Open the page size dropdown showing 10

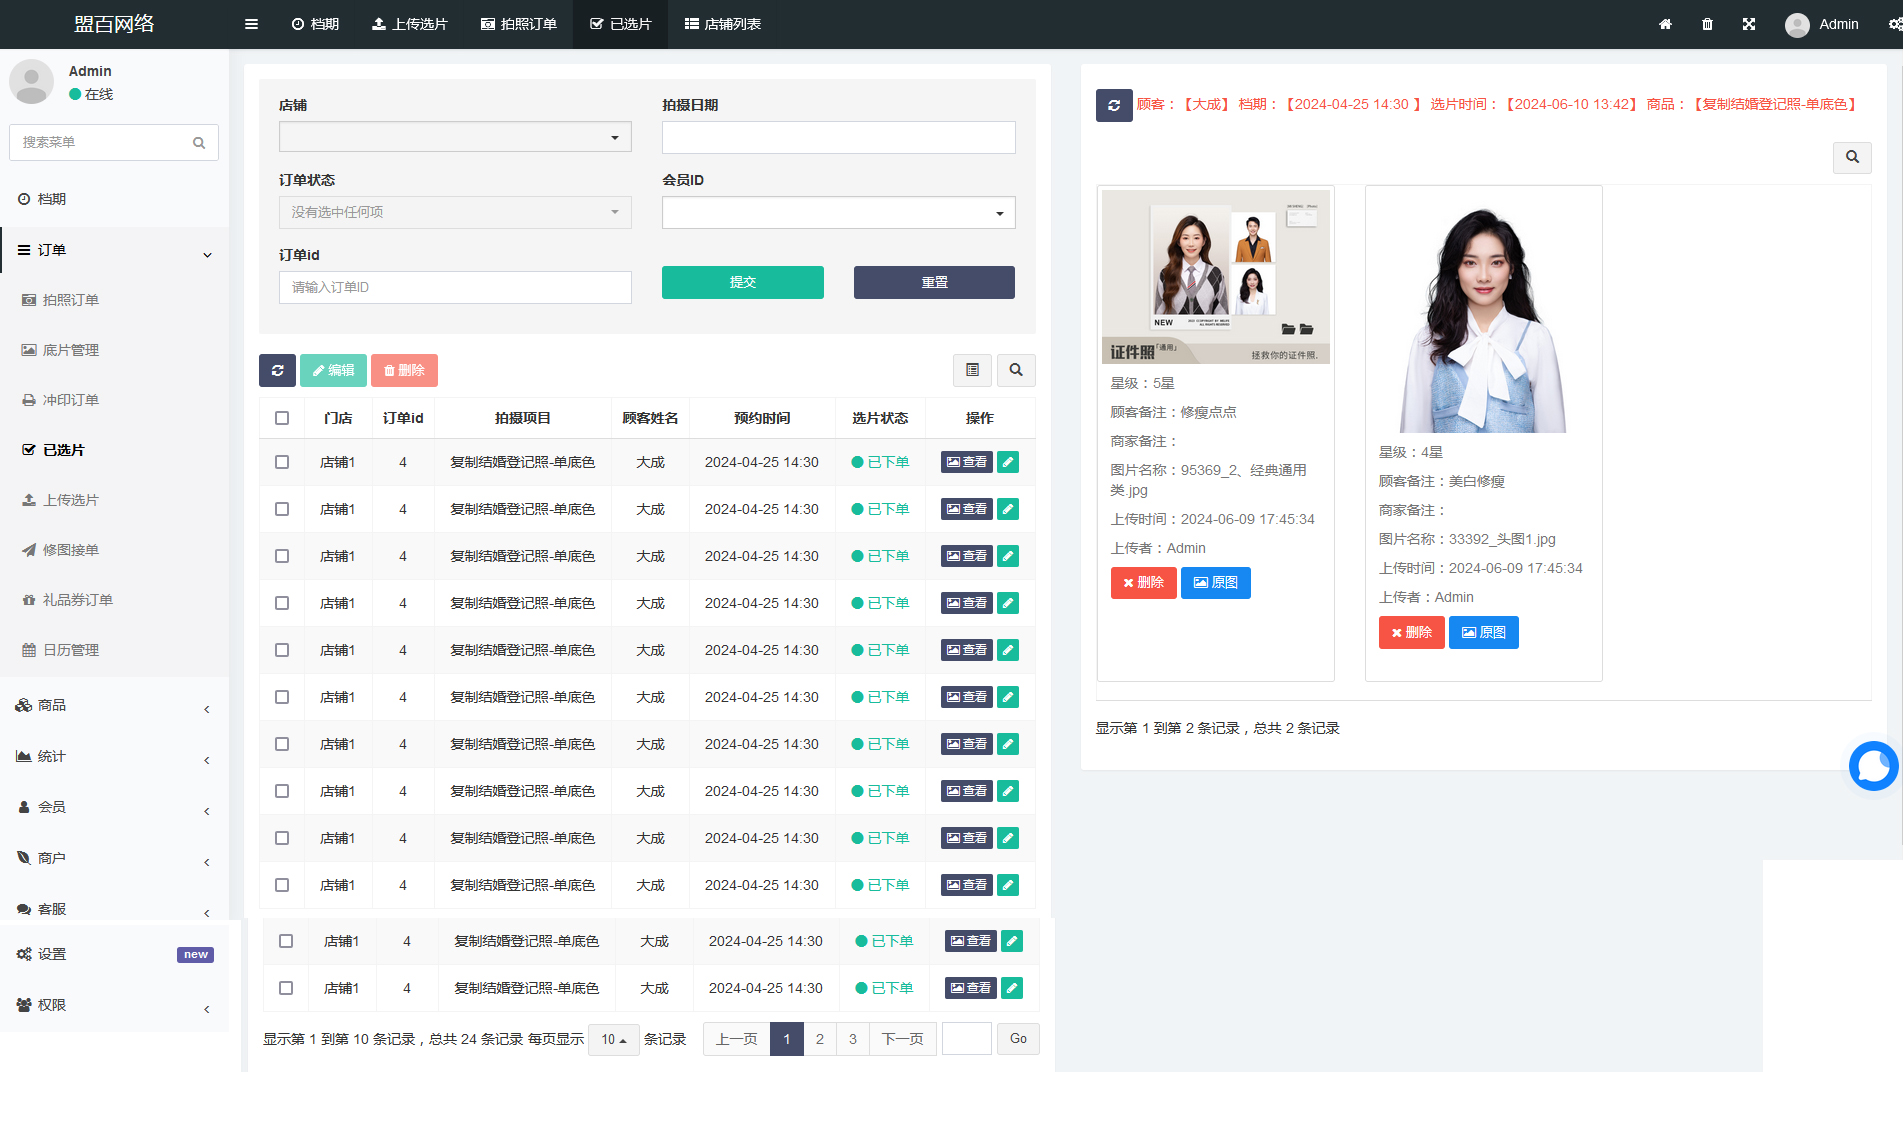(x=613, y=1039)
